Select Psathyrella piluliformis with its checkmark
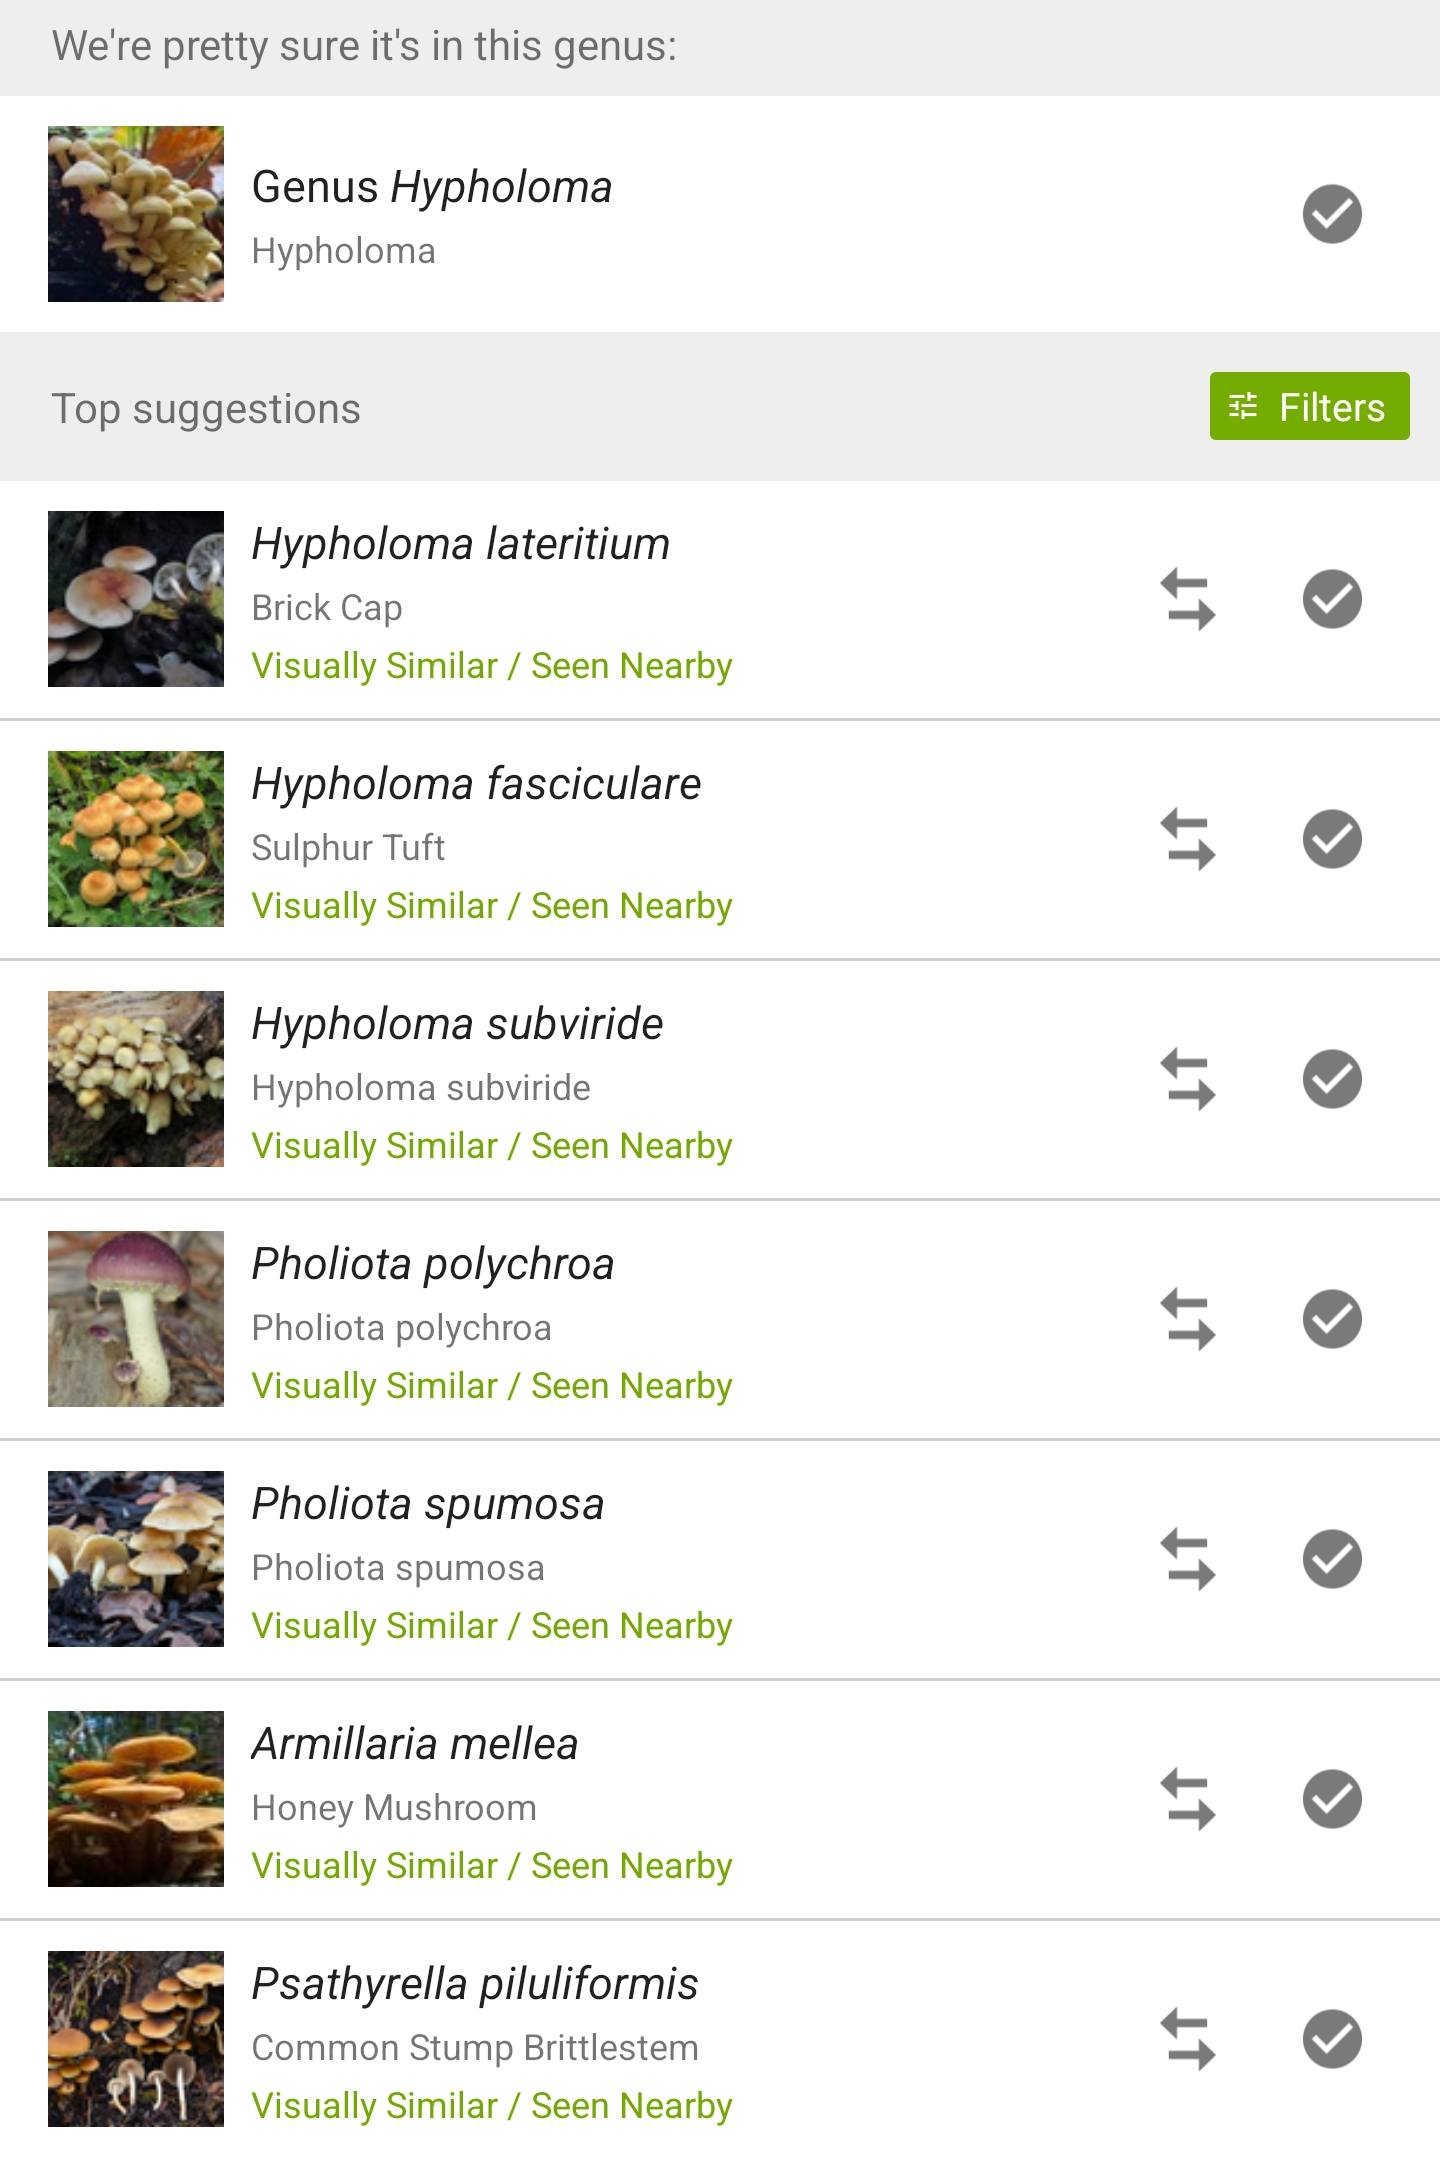Screen dimensions: 1440x2157 1332,2039
